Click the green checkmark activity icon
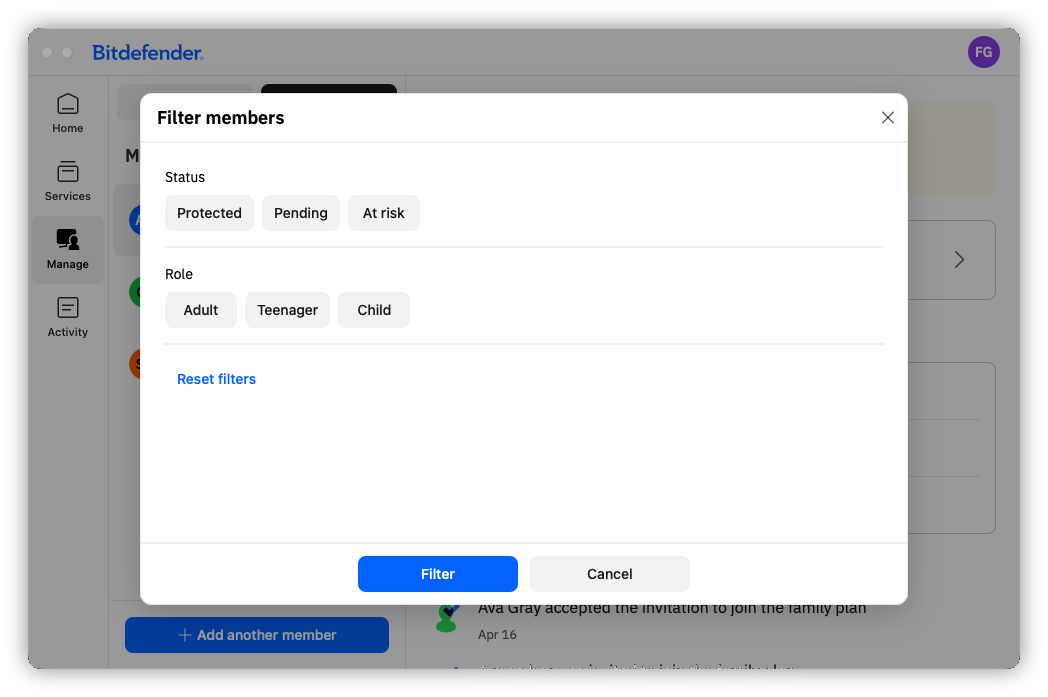This screenshot has height=697, width=1048. tap(447, 618)
